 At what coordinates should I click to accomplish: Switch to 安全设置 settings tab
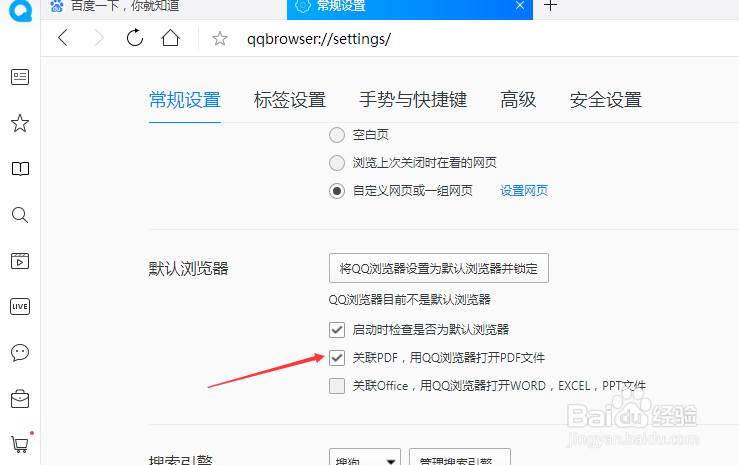pyautogui.click(x=606, y=100)
